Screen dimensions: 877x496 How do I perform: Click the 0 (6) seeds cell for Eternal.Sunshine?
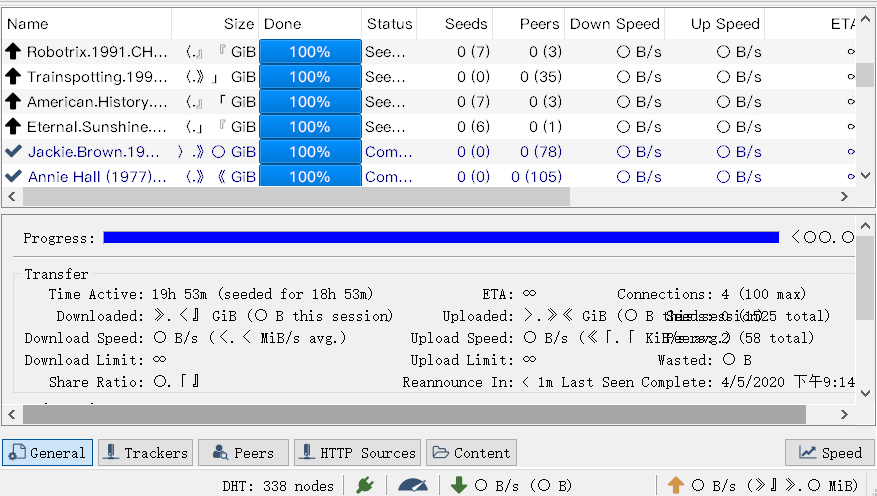[x=473, y=127]
